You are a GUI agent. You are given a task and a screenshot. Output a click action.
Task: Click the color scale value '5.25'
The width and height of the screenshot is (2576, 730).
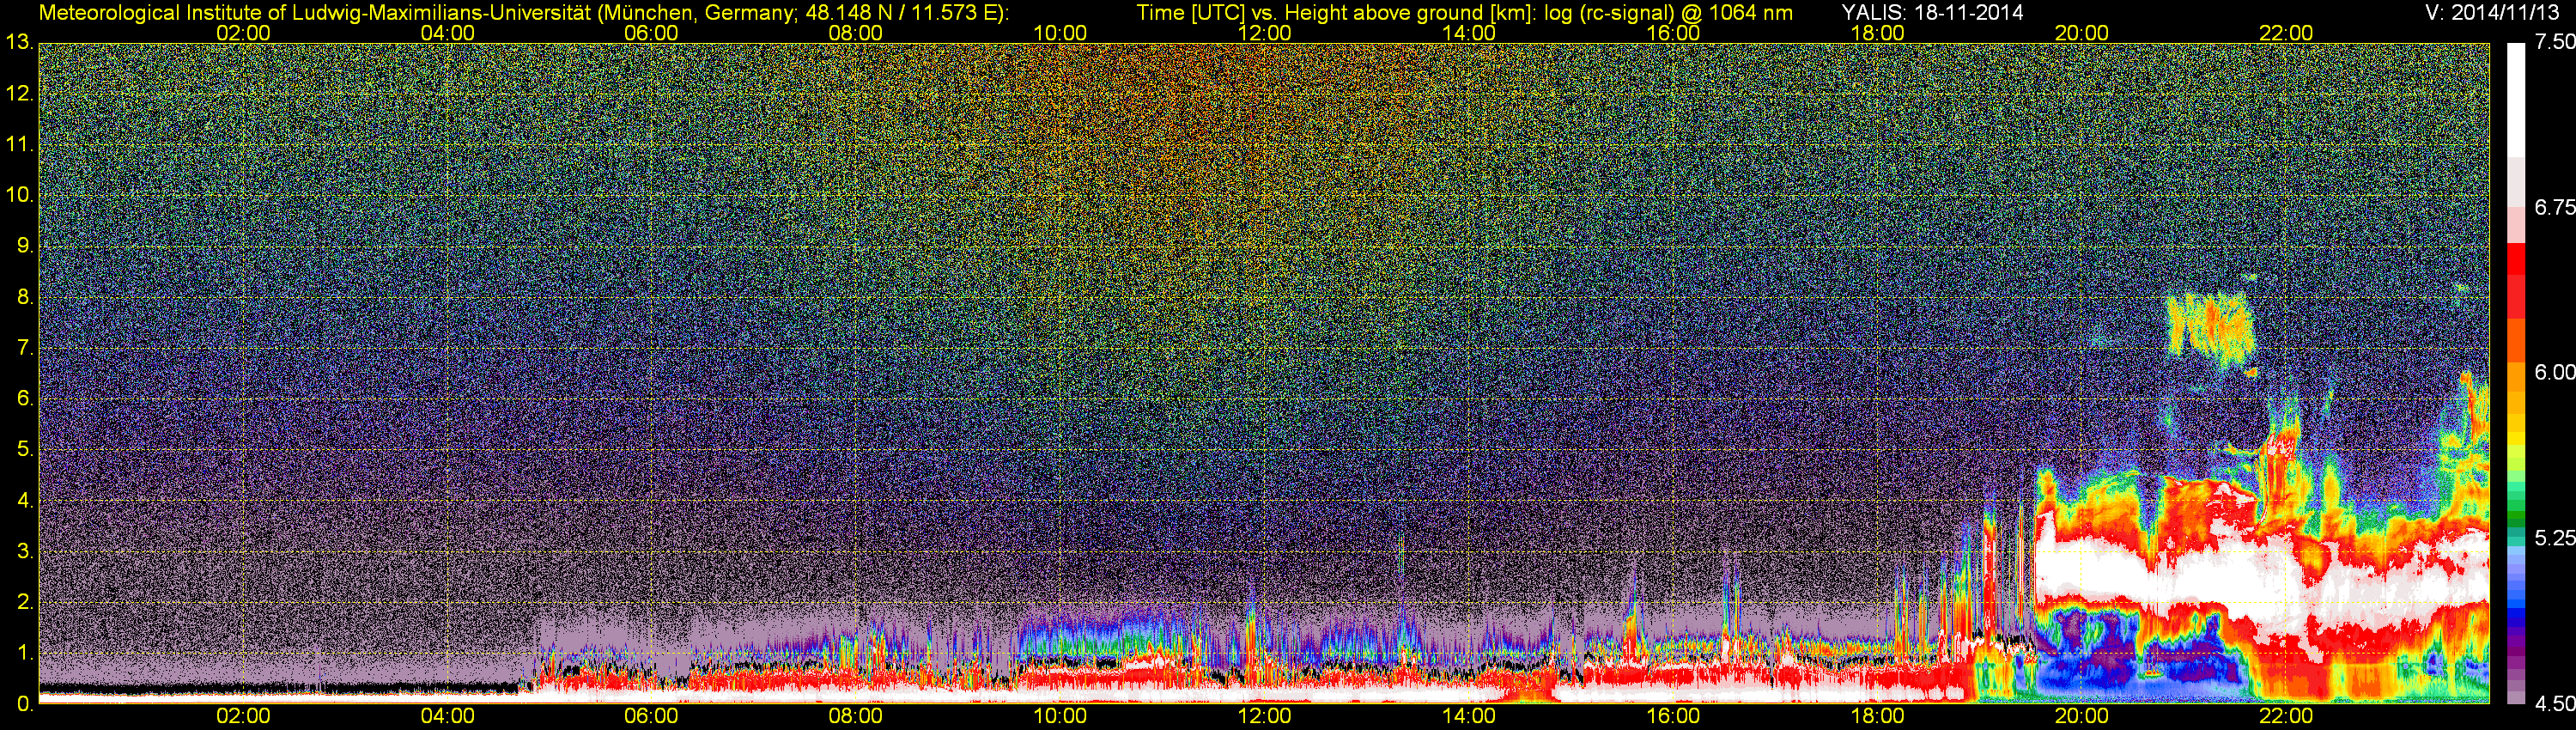(x=2554, y=538)
